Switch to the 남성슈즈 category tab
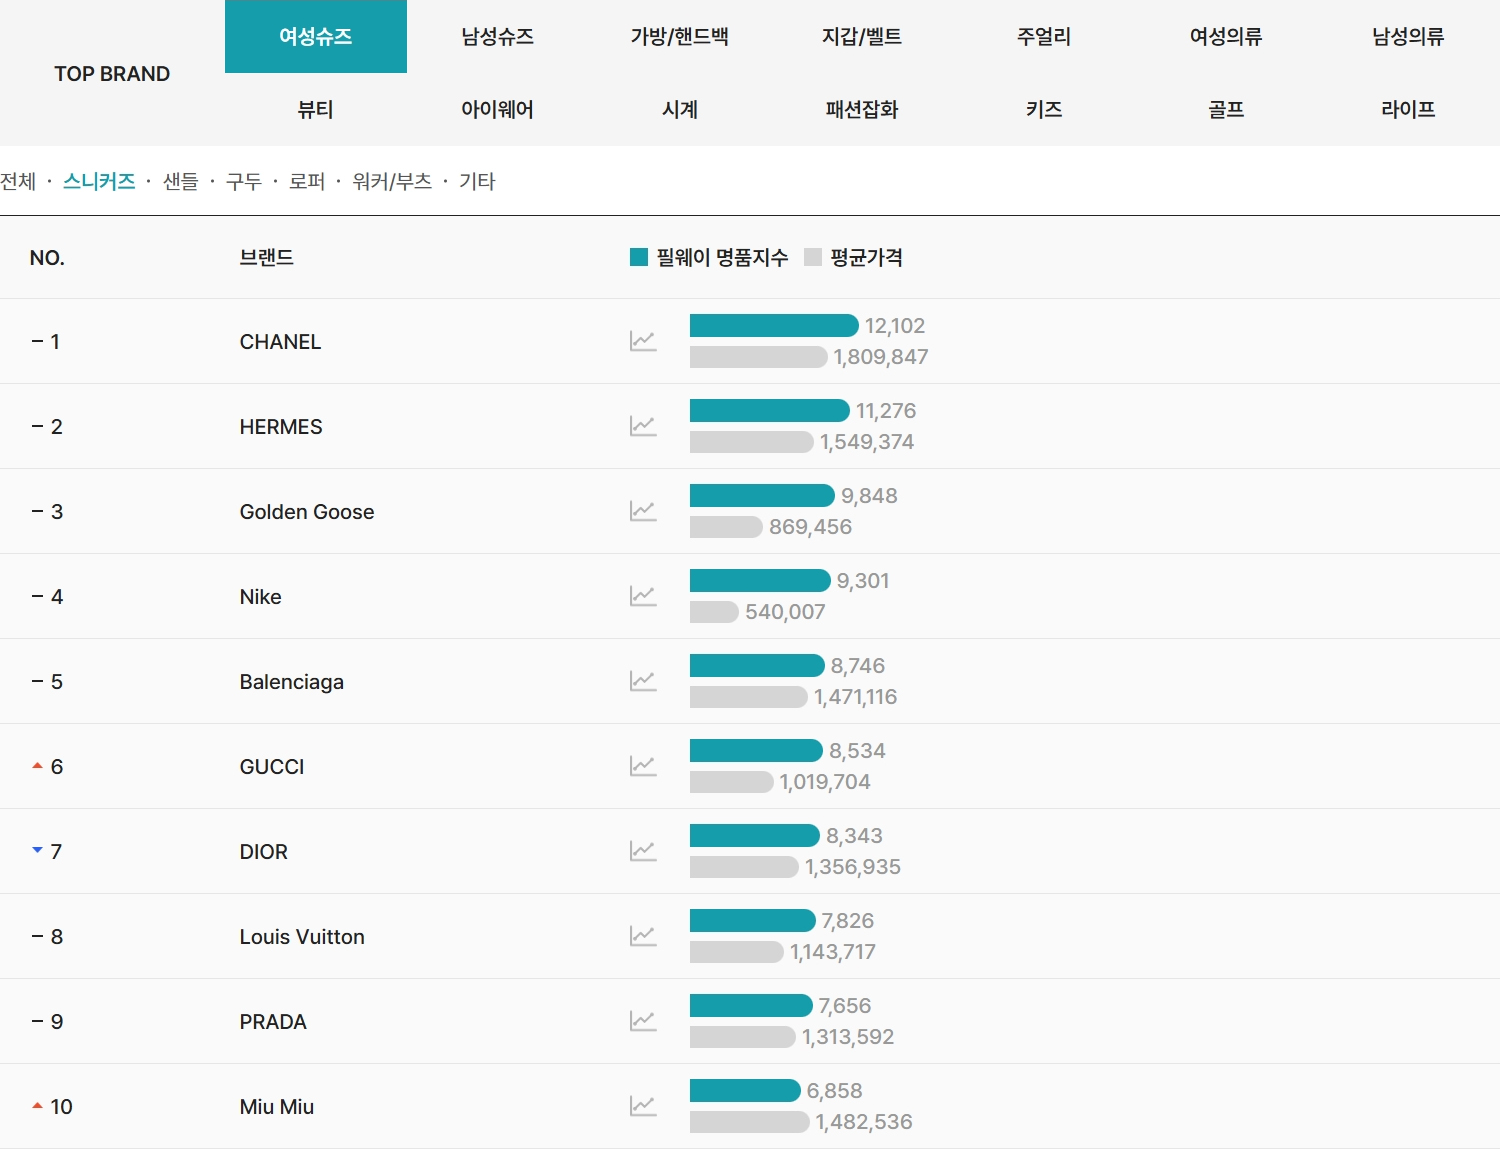 point(498,36)
